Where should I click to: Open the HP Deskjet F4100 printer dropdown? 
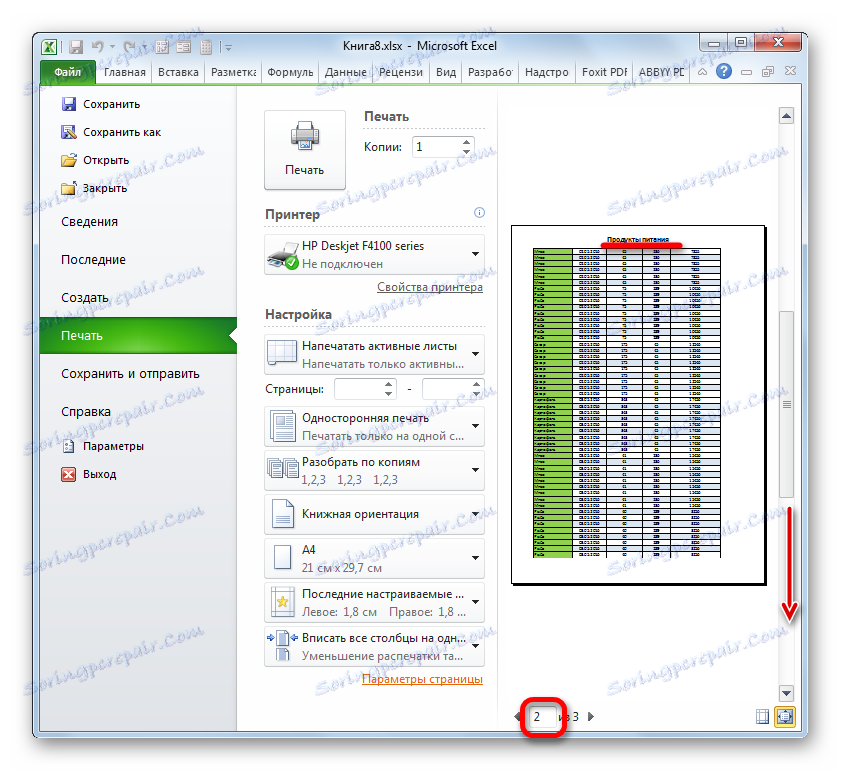point(374,254)
